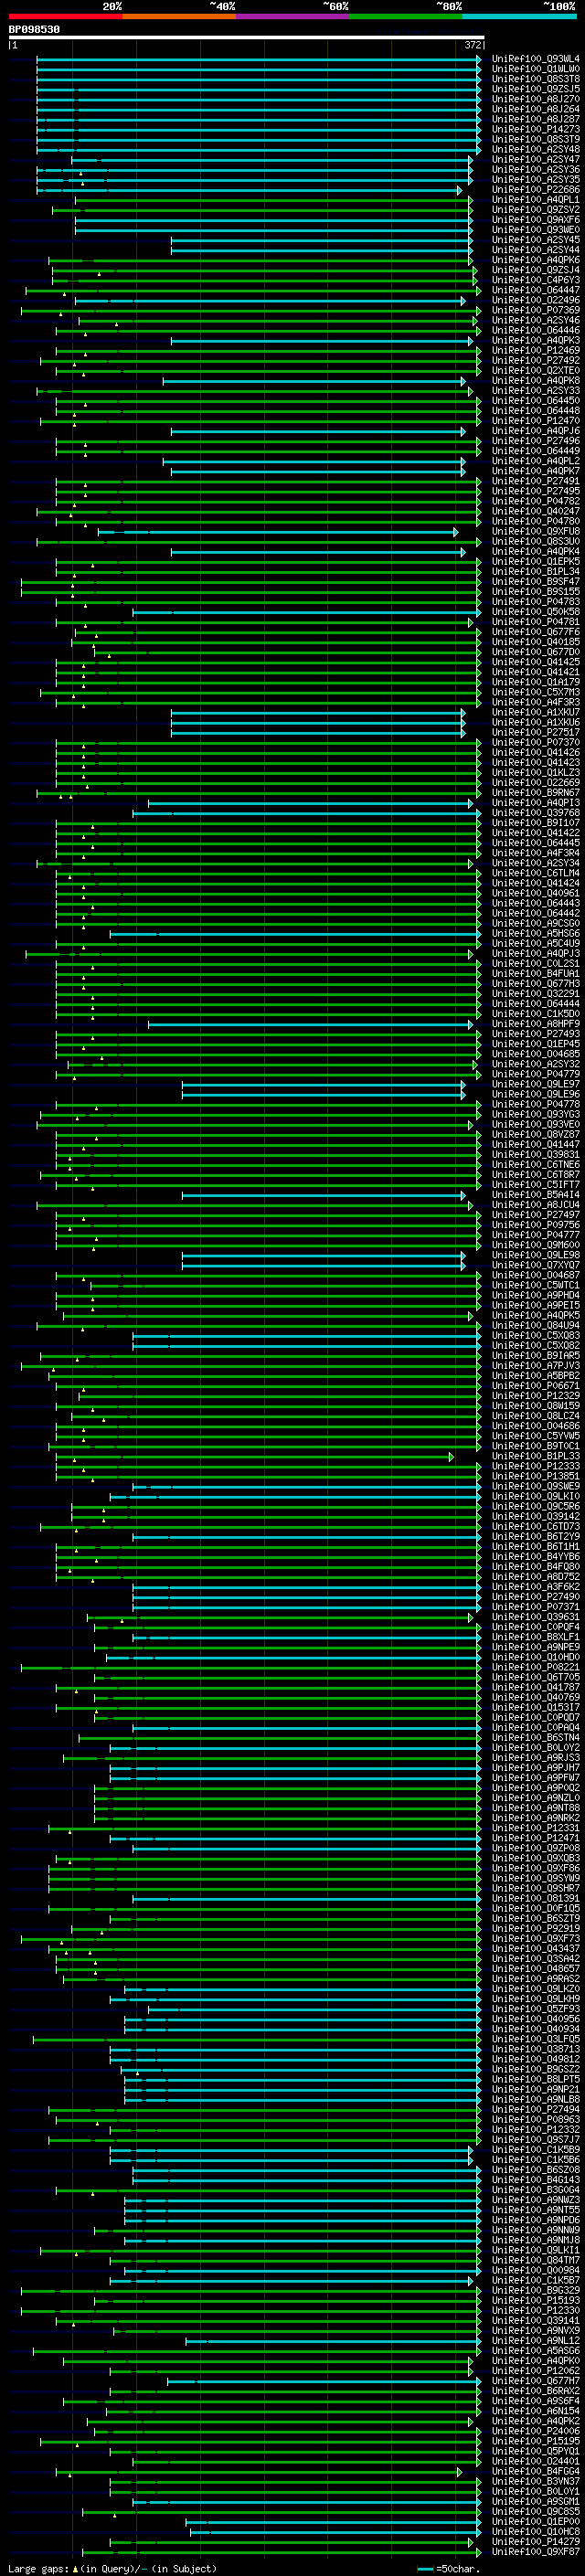Viewport: 585px width, 2576px height.
Task: Click the UniRef100_C5X7M3 label
Action: 535,692
